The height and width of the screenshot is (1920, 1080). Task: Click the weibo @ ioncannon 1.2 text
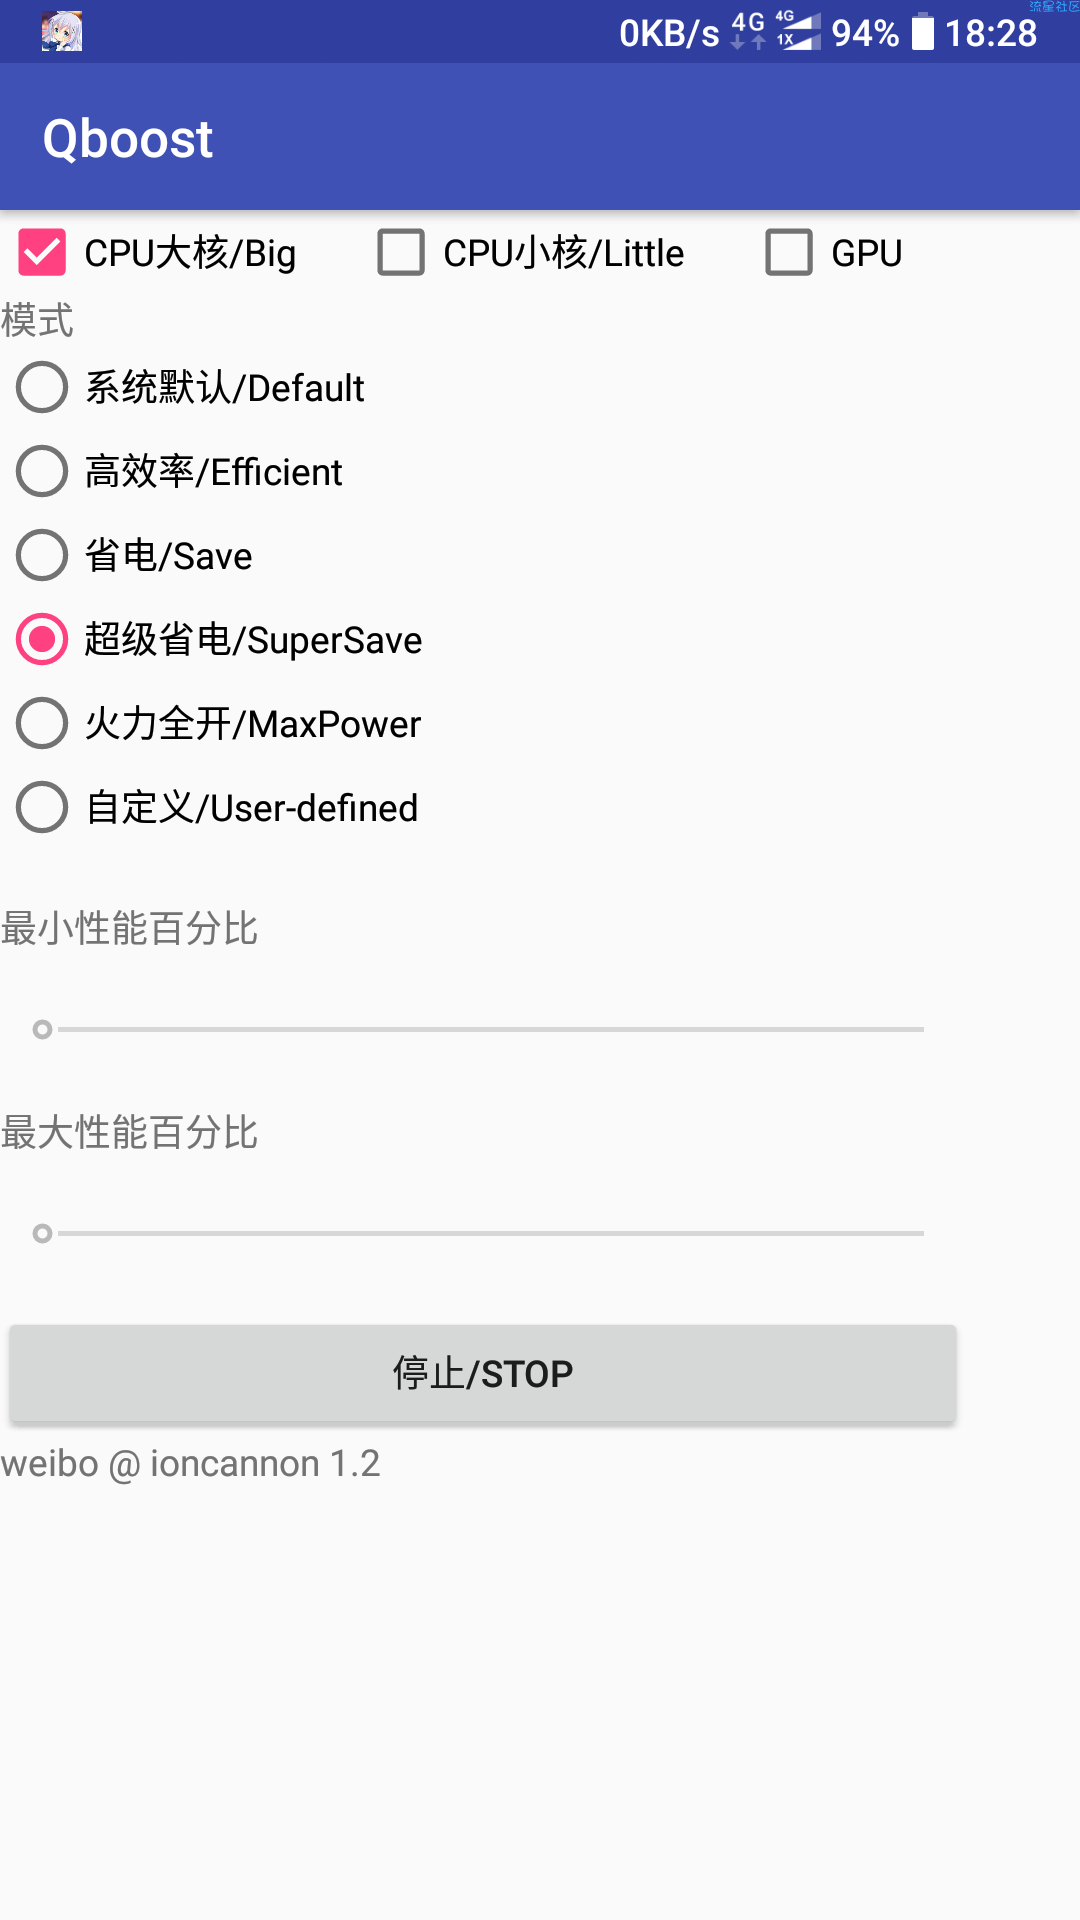[190, 1464]
